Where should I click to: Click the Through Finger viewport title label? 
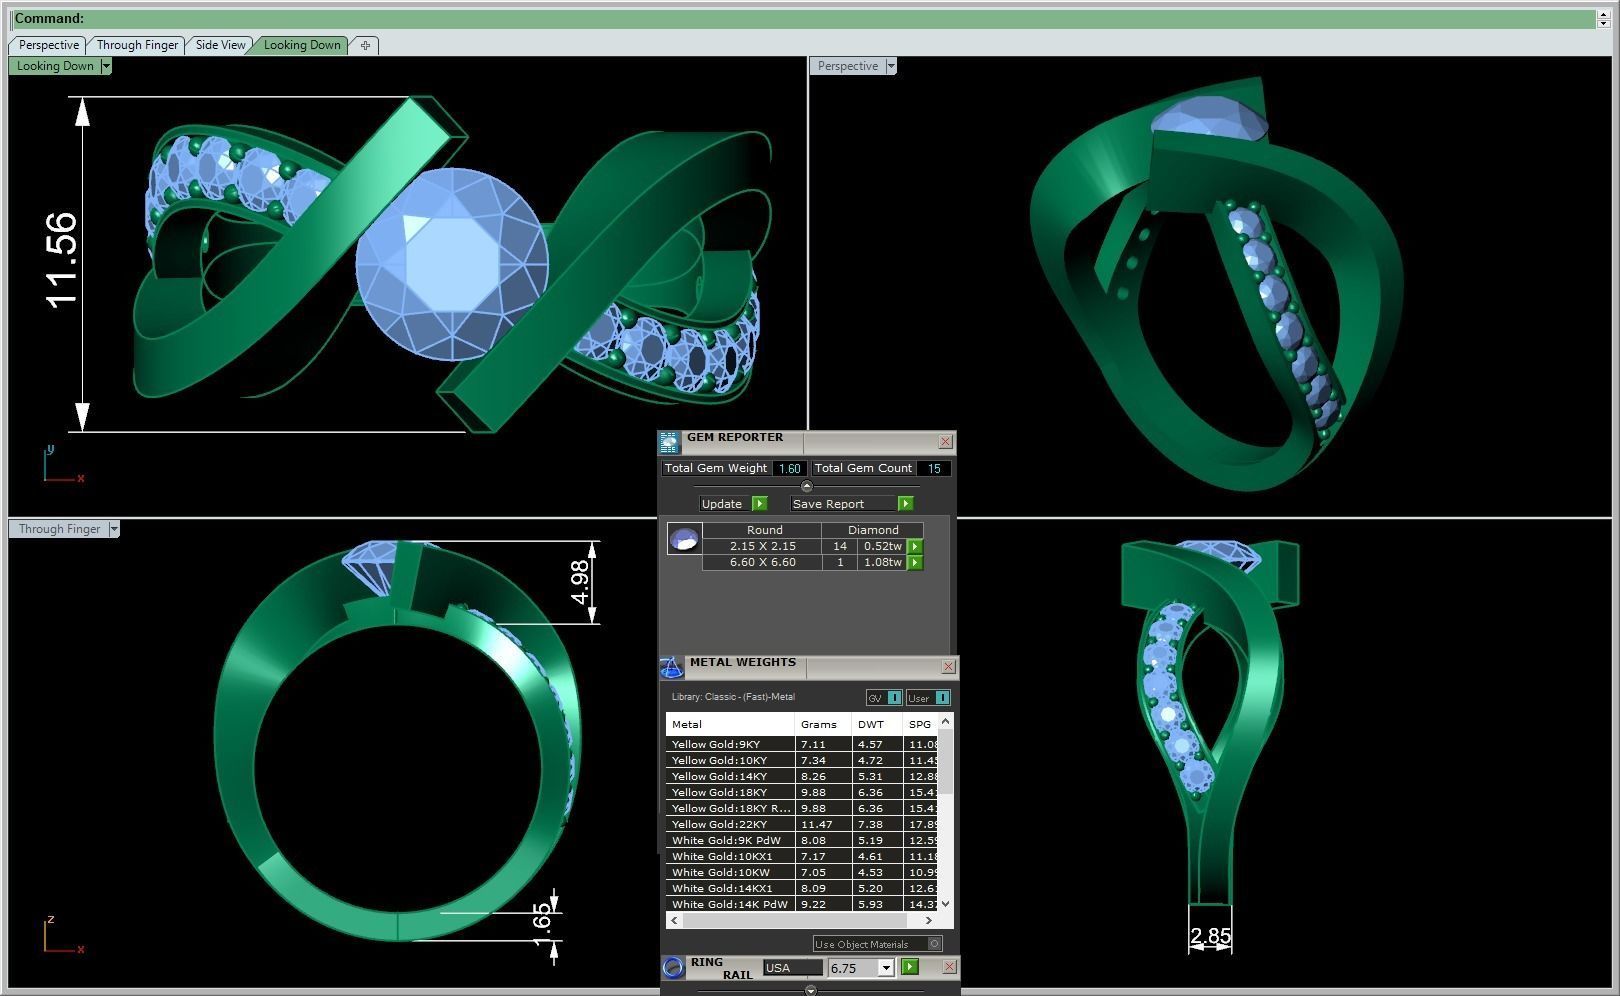pyautogui.click(x=59, y=529)
